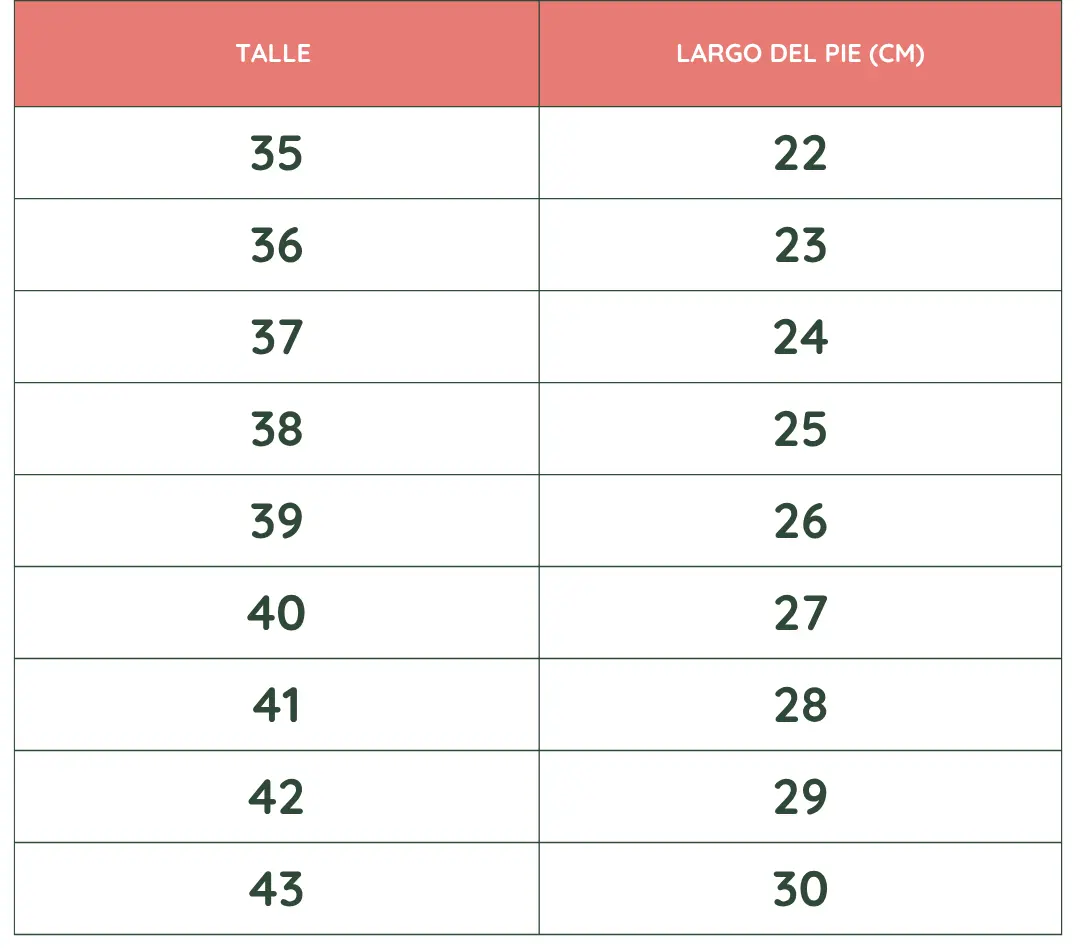Select size 37 cell
Screen dimensions: 1080x950
tap(276, 337)
